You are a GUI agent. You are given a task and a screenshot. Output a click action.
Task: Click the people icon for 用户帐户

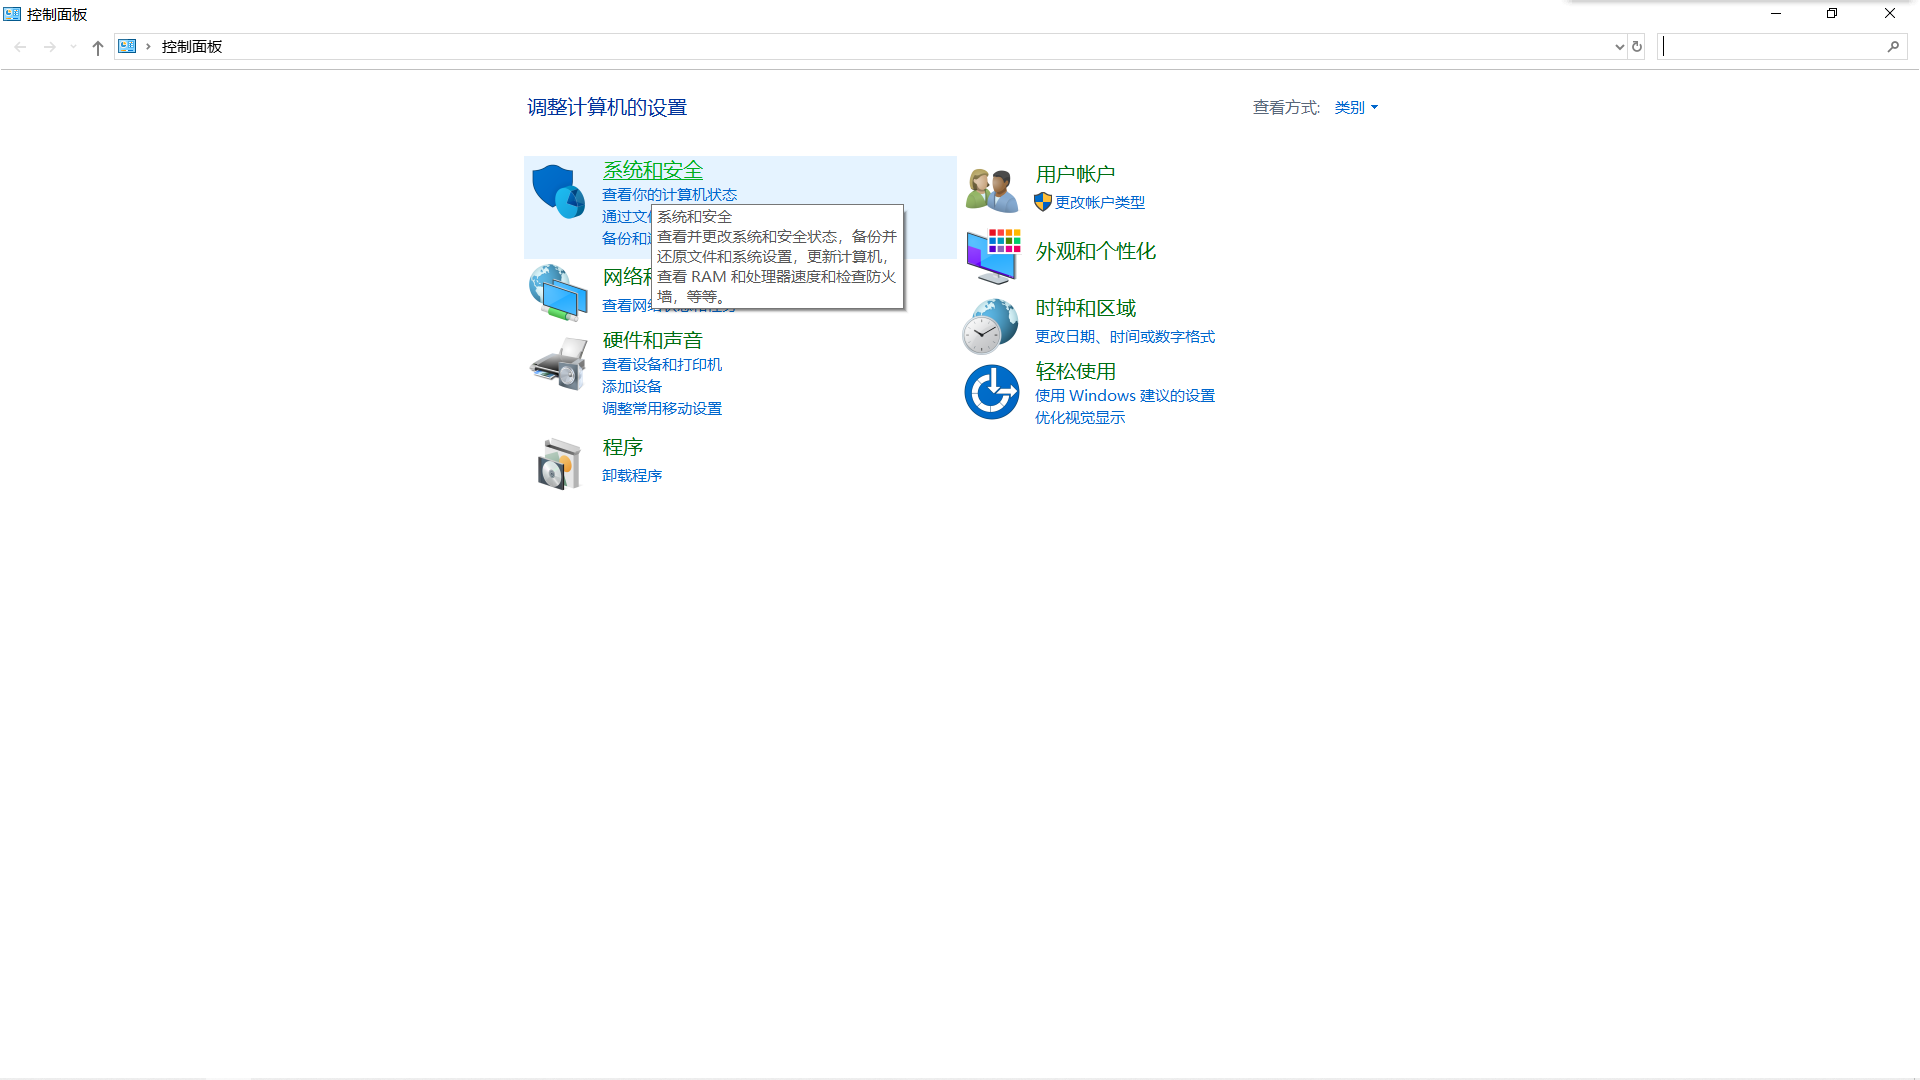(x=990, y=187)
